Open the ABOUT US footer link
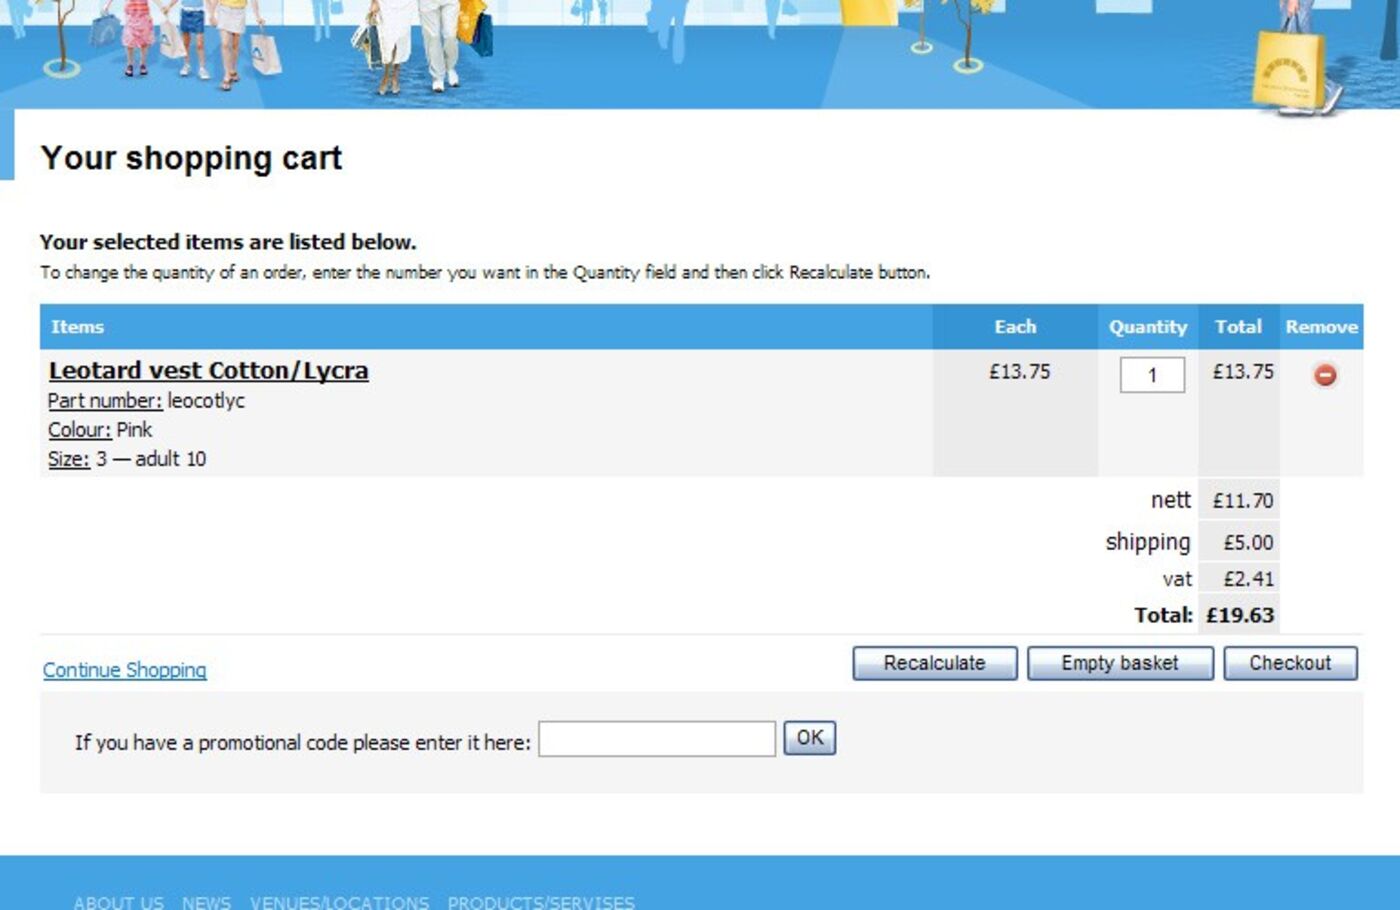 tap(118, 902)
